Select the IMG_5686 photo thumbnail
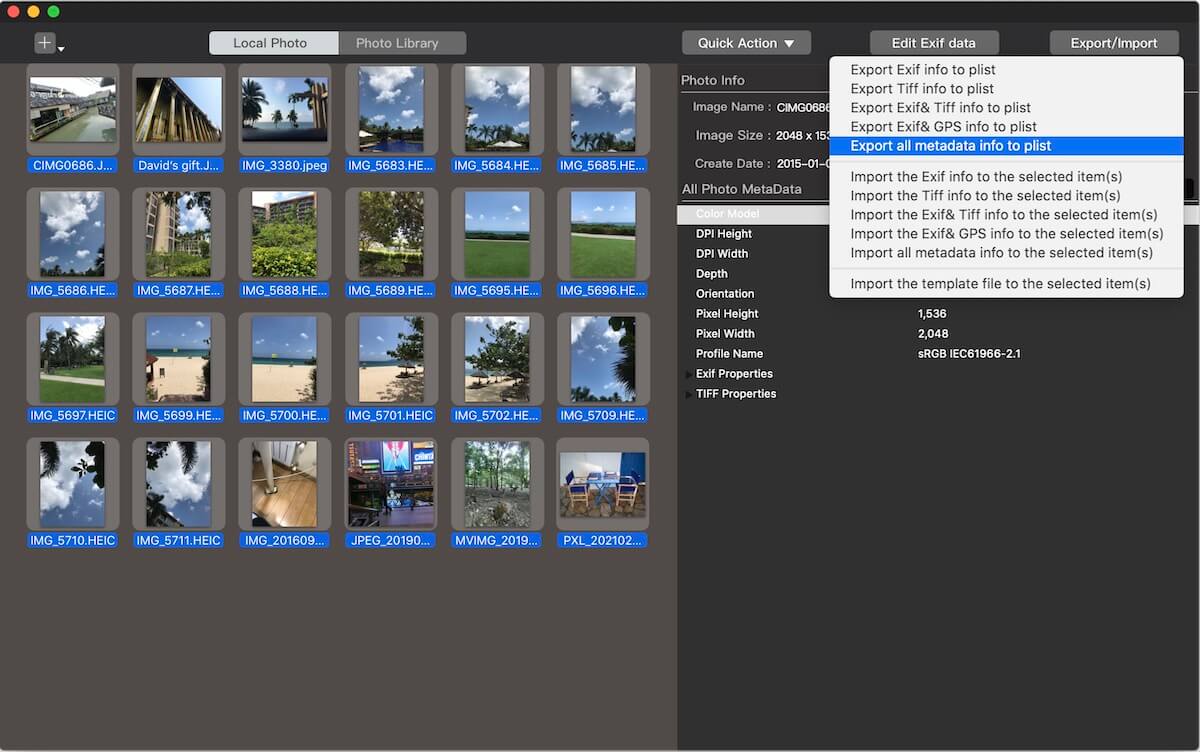The image size is (1200, 752). 73,234
